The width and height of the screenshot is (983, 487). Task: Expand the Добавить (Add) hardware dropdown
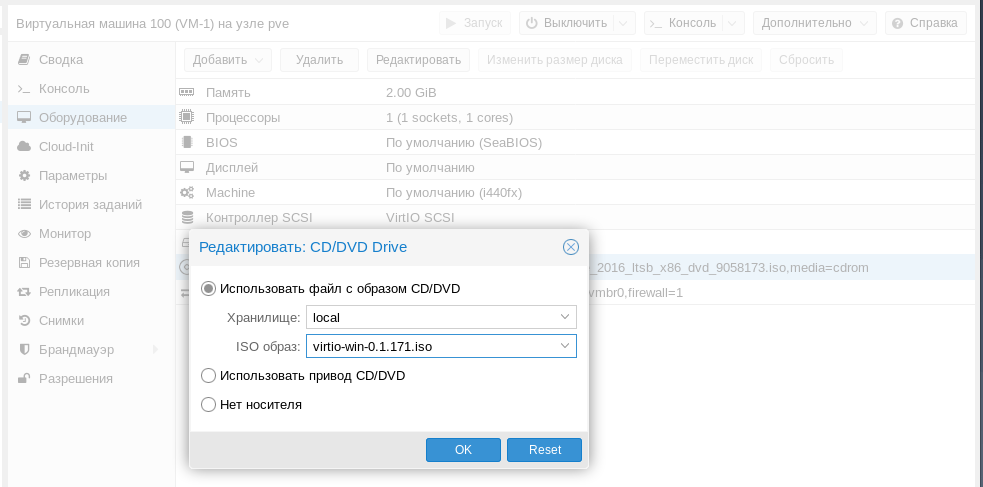[229, 60]
